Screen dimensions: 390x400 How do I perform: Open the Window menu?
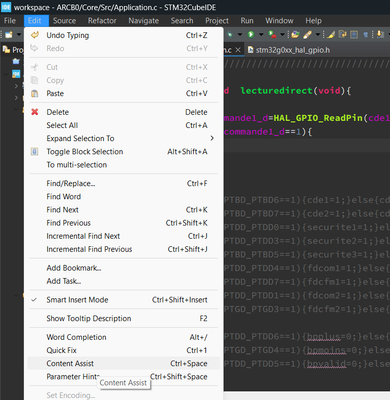[279, 21]
